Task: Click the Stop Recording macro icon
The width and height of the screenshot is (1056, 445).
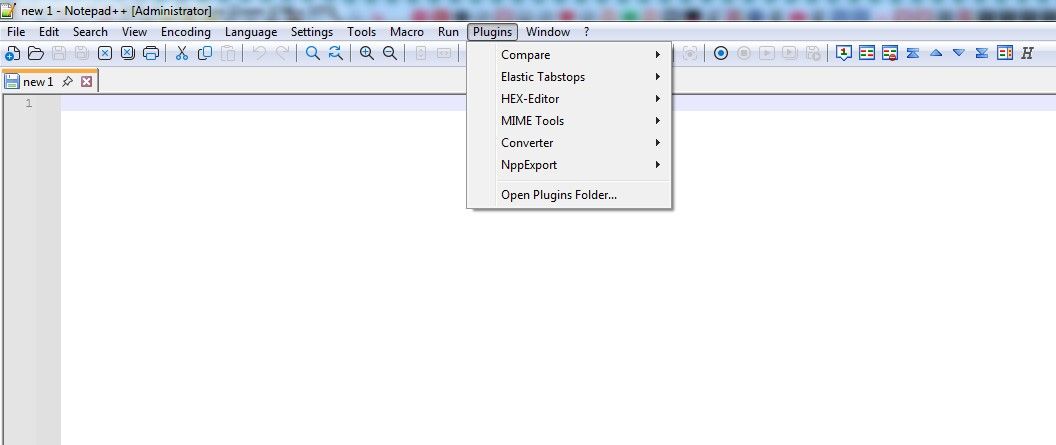Action: 744,54
